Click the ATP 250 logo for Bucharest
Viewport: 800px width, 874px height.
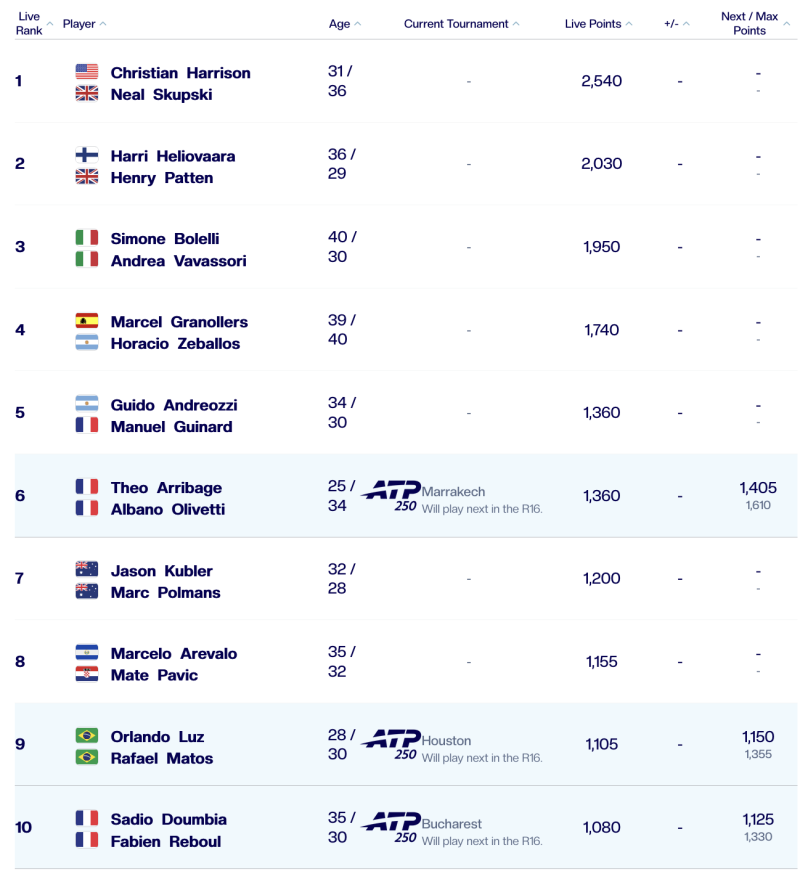[x=390, y=827]
